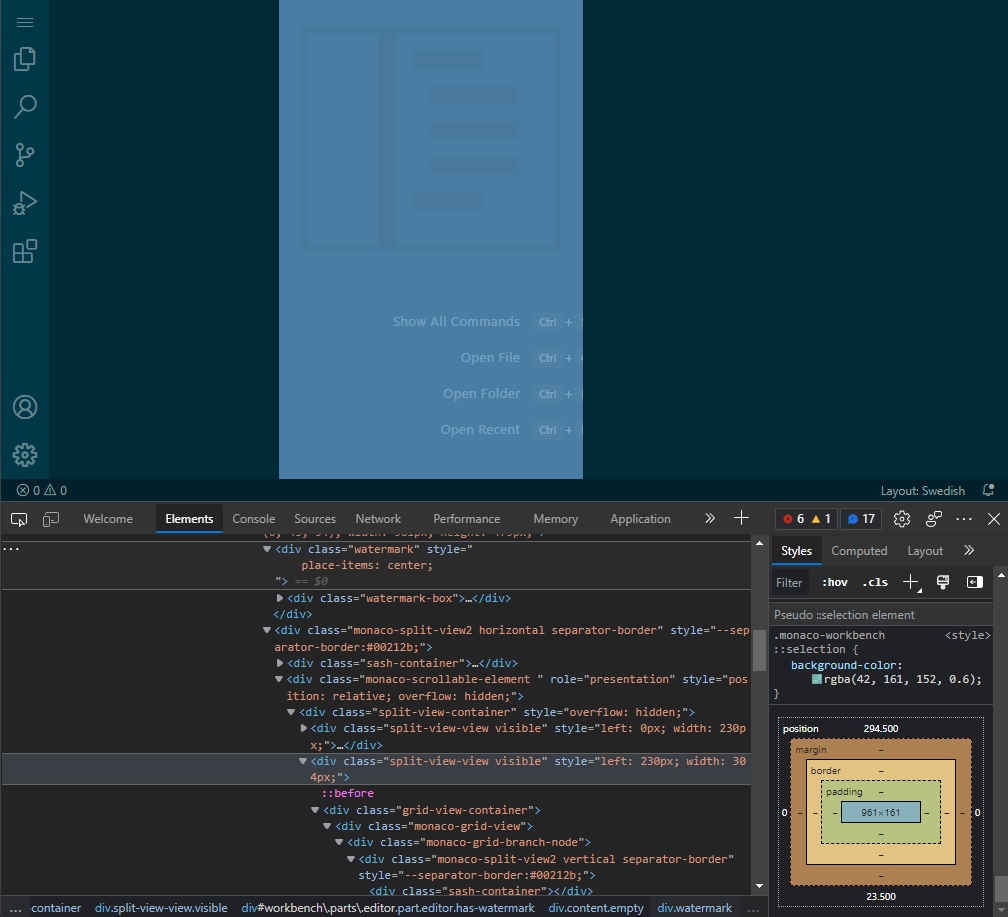
Task: Click the Open Folder command
Action: point(481,393)
